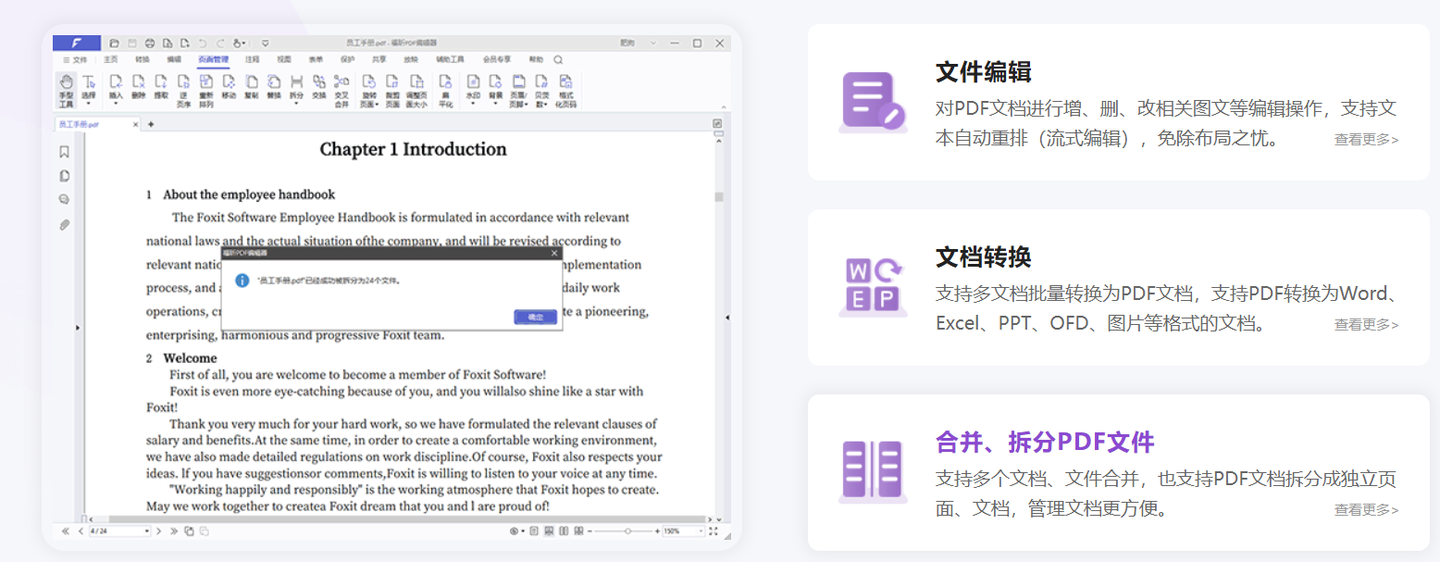Select single page view mode
The image size is (1440, 562).
pyautogui.click(x=534, y=531)
